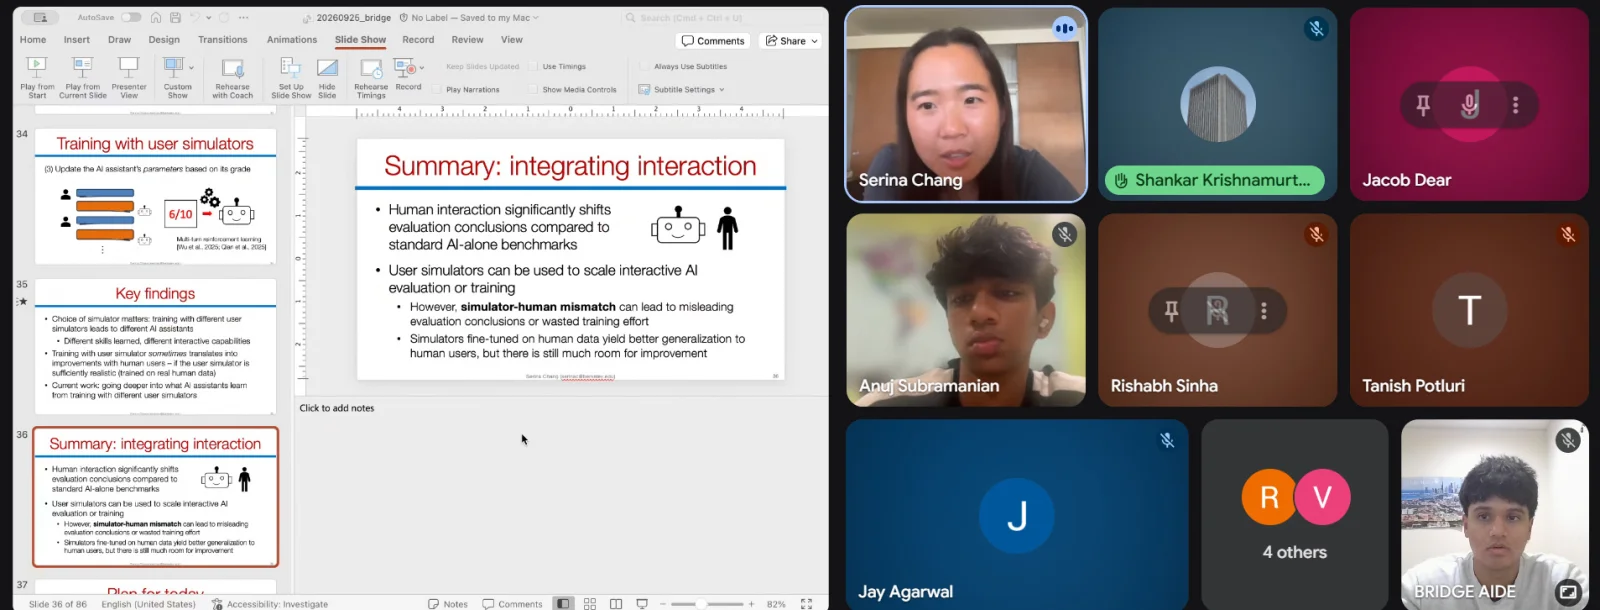Select slide 35 Key findings thumbnail
The image size is (1600, 610).
point(155,347)
